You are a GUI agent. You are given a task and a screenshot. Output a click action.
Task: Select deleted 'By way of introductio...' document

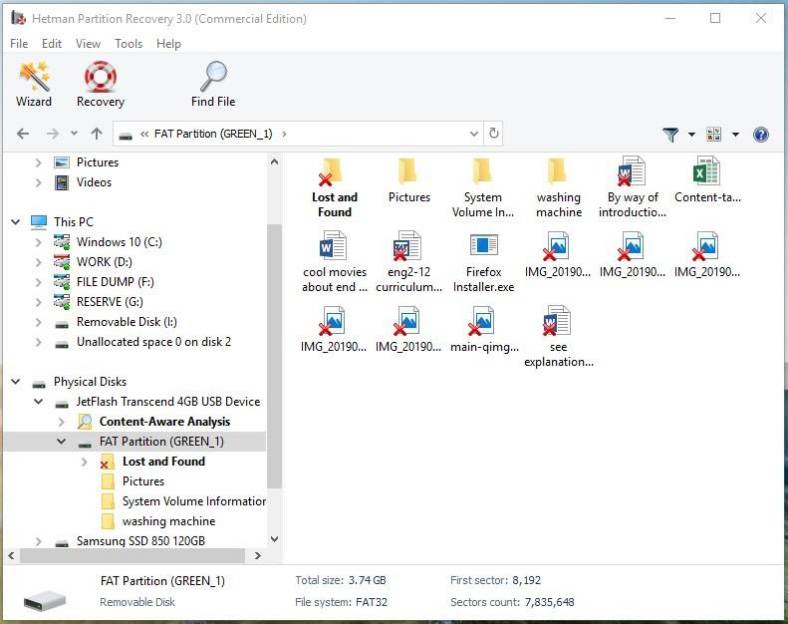(x=632, y=188)
